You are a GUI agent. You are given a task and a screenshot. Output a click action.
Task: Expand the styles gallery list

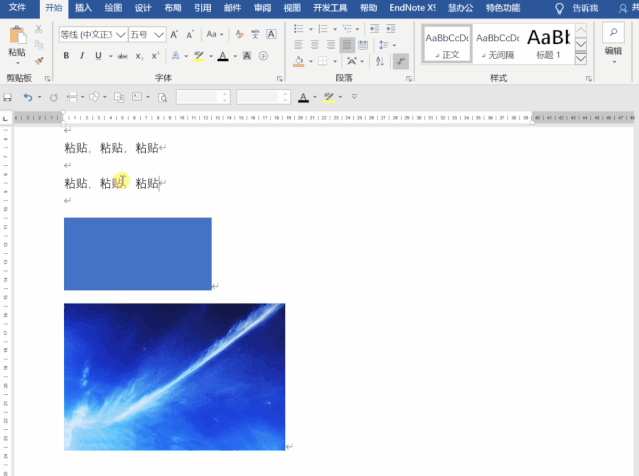click(582, 60)
